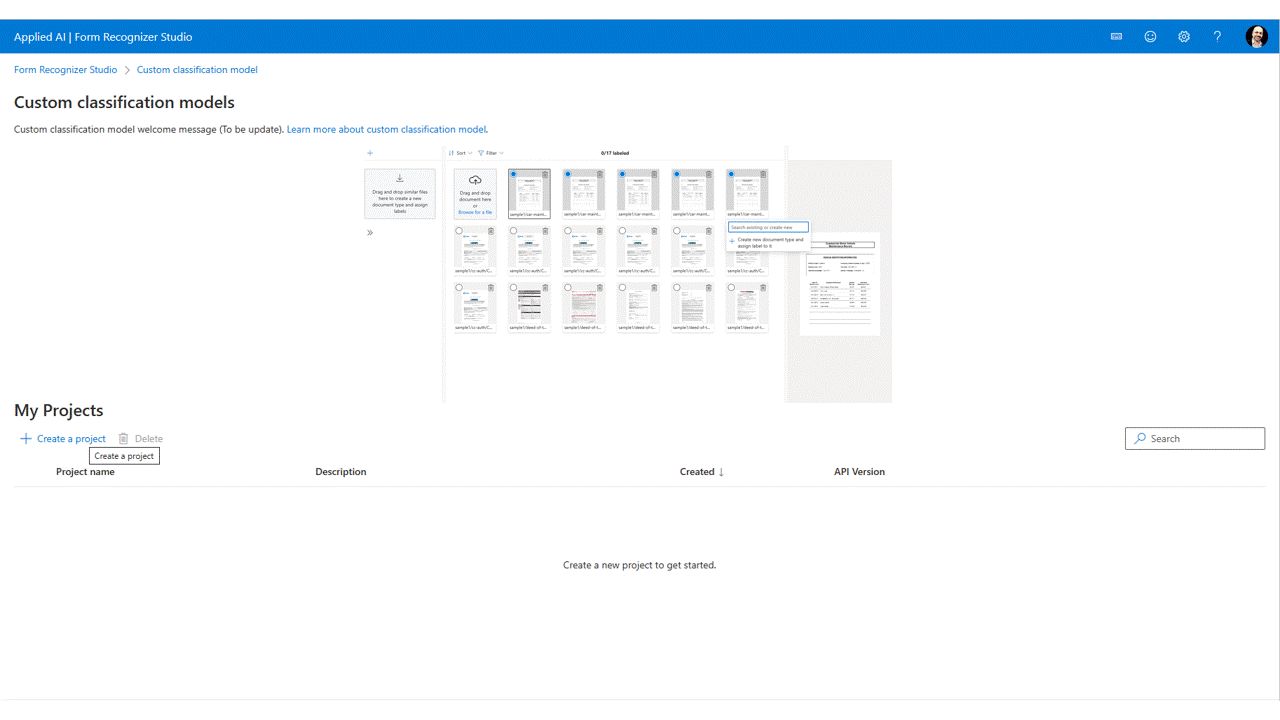Click the Search projects input field
Image resolution: width=1280 pixels, height=720 pixels.
coord(1195,438)
